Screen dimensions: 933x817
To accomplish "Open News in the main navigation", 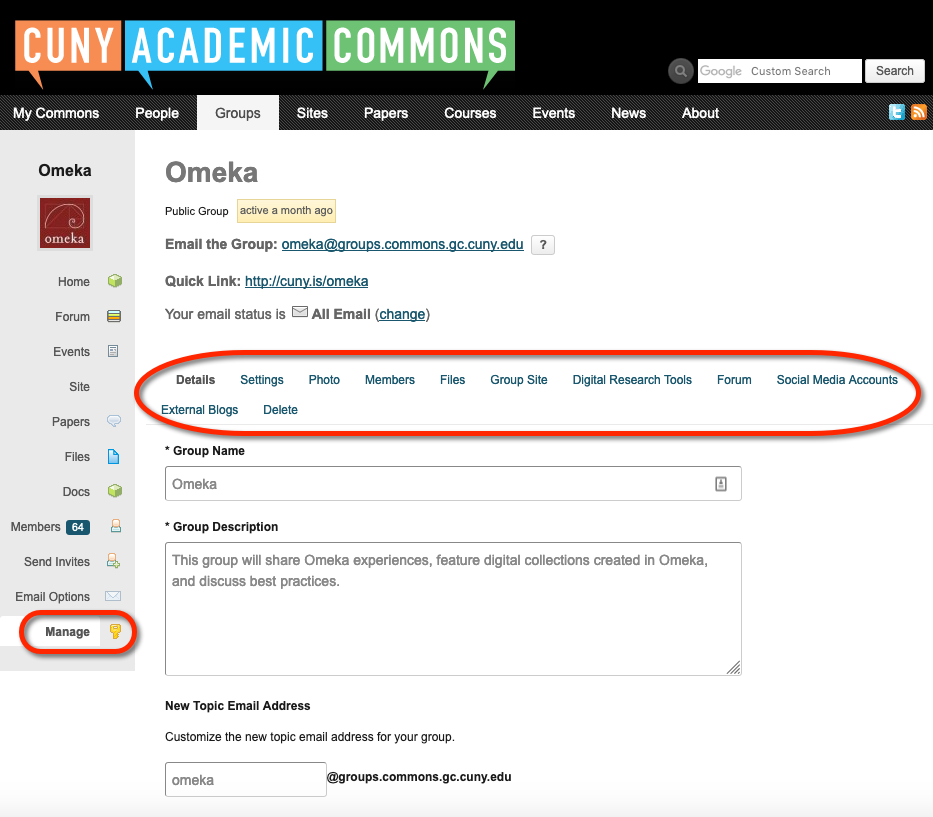I will tap(628, 113).
